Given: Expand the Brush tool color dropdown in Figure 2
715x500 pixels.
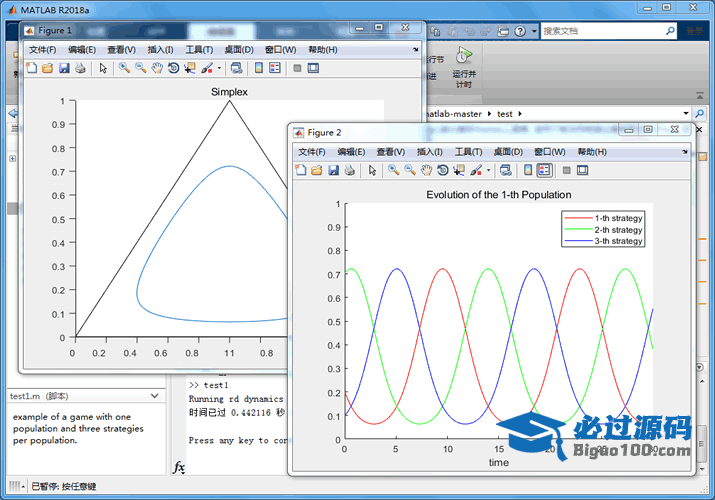Looking at the screenshot, I should [488, 170].
